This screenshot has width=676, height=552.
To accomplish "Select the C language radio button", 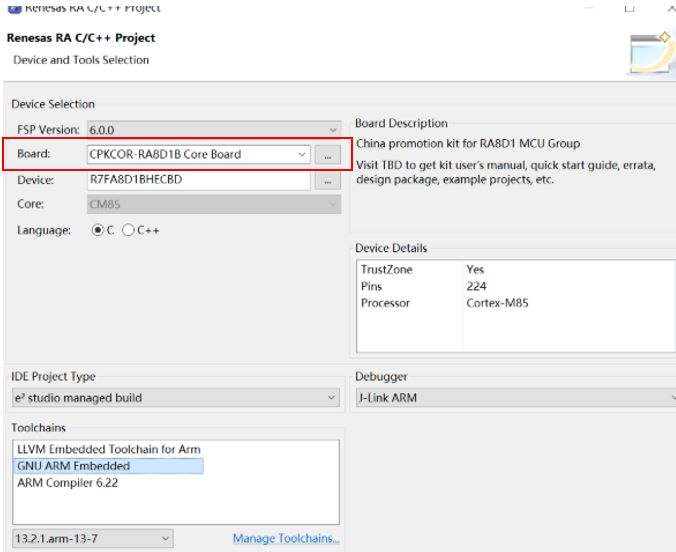I will 98,230.
